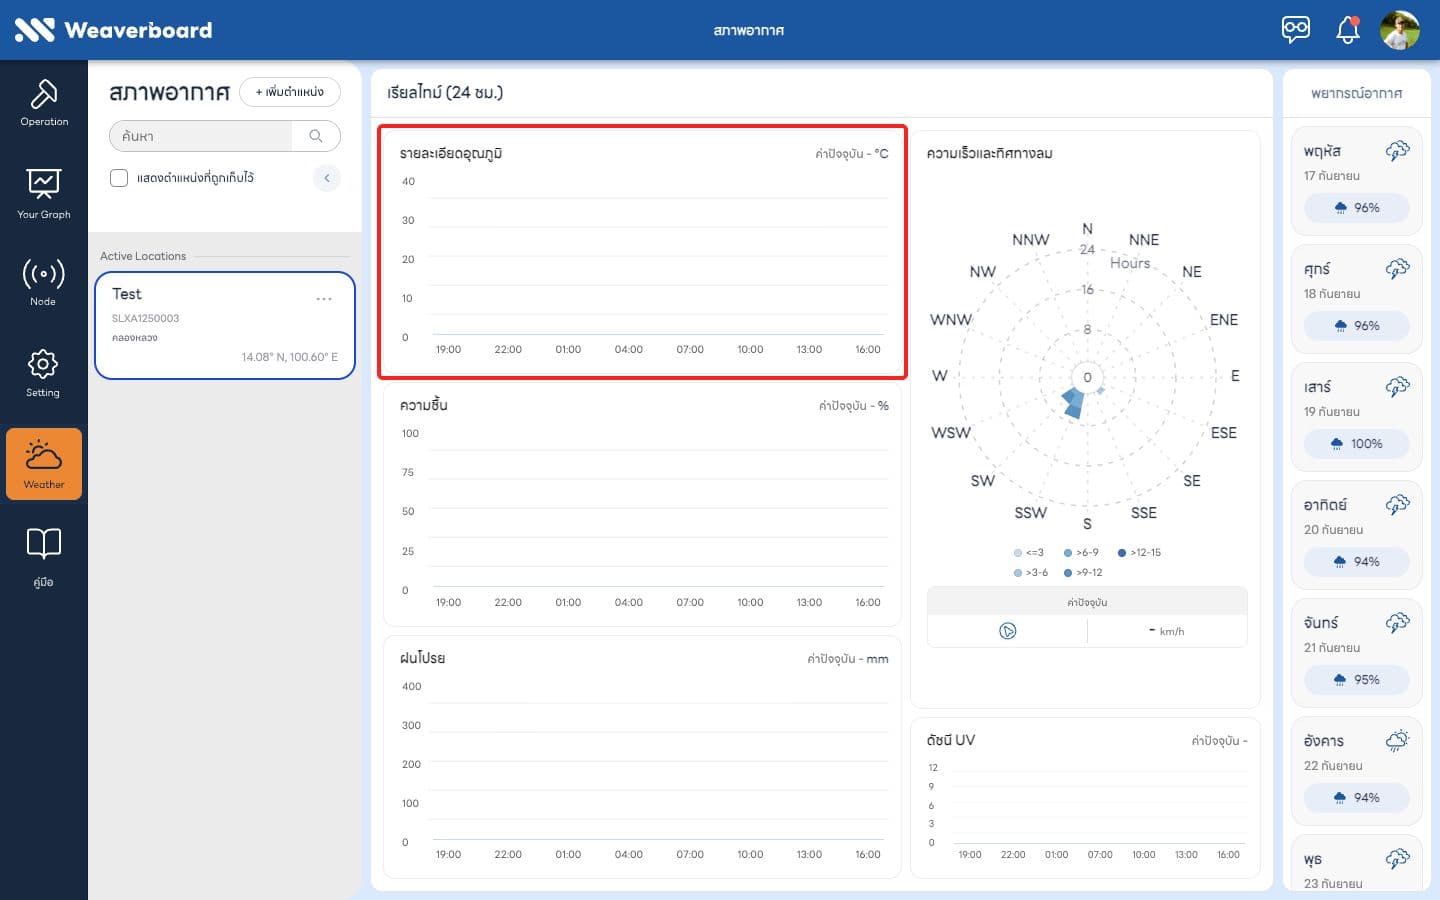This screenshot has height=900, width=1440.
Task: Toggle the >12-15 wind speed legend item
Action: tap(1139, 552)
